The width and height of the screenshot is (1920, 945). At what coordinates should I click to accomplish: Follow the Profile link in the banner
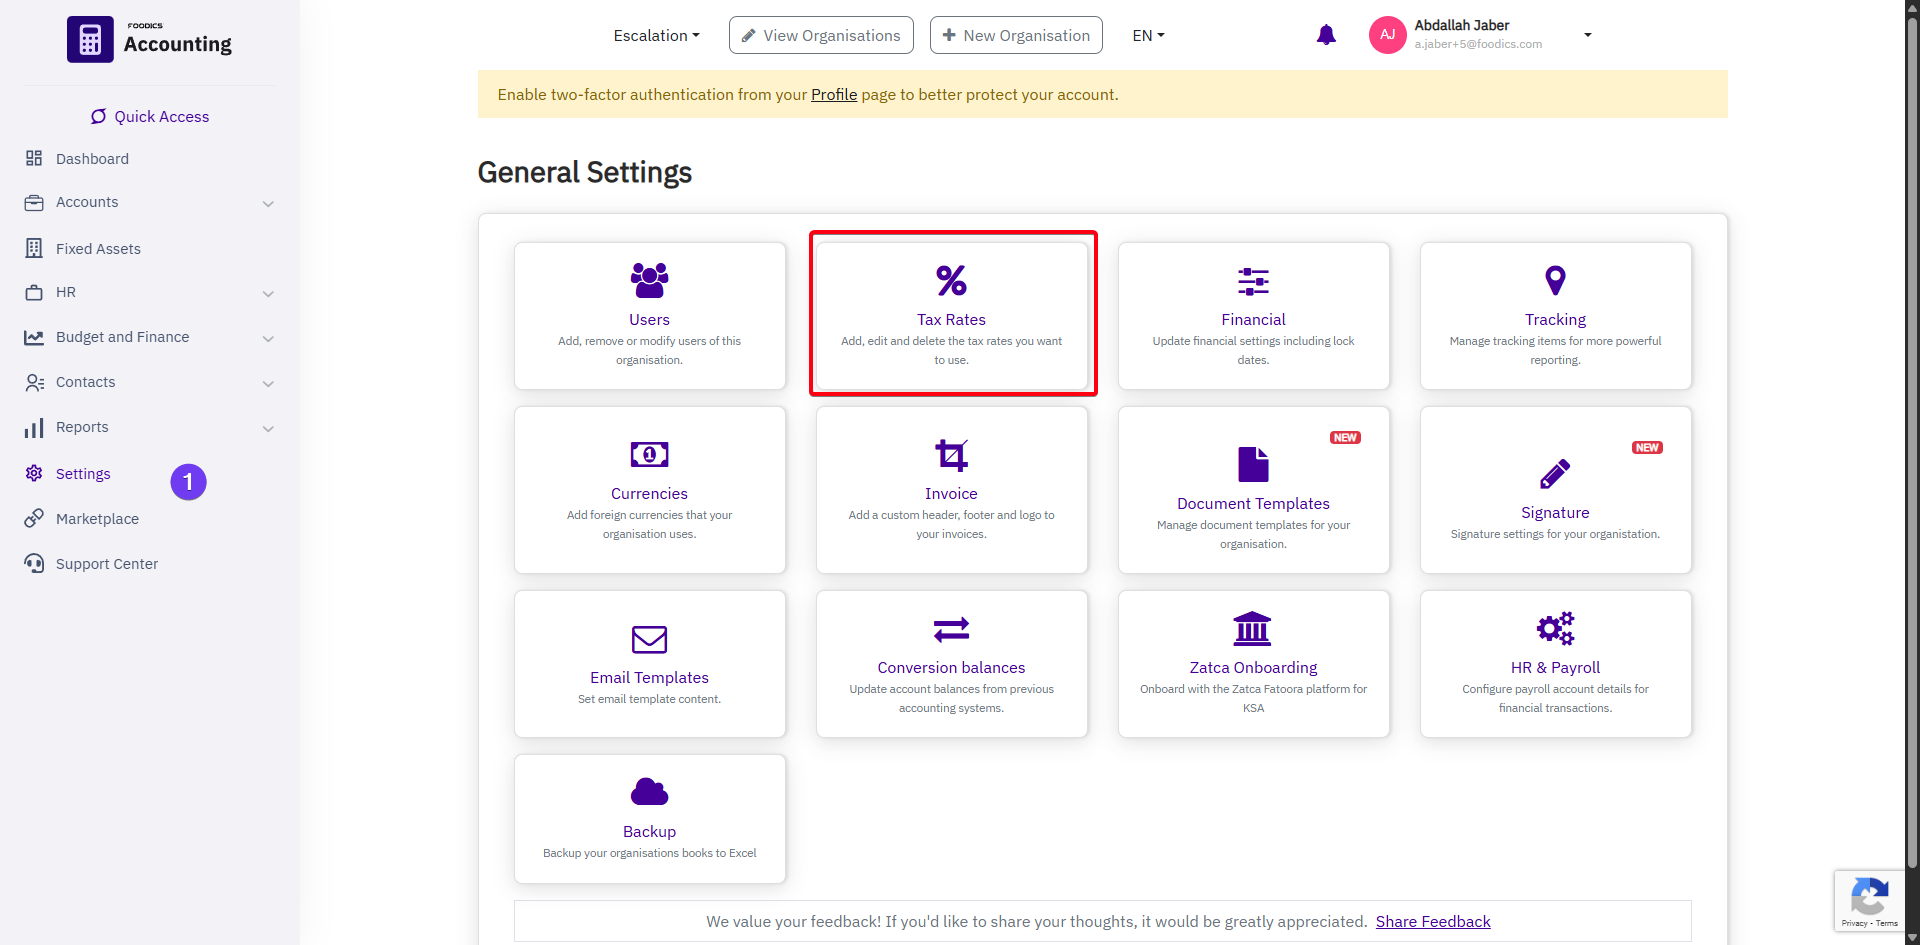pyautogui.click(x=833, y=95)
